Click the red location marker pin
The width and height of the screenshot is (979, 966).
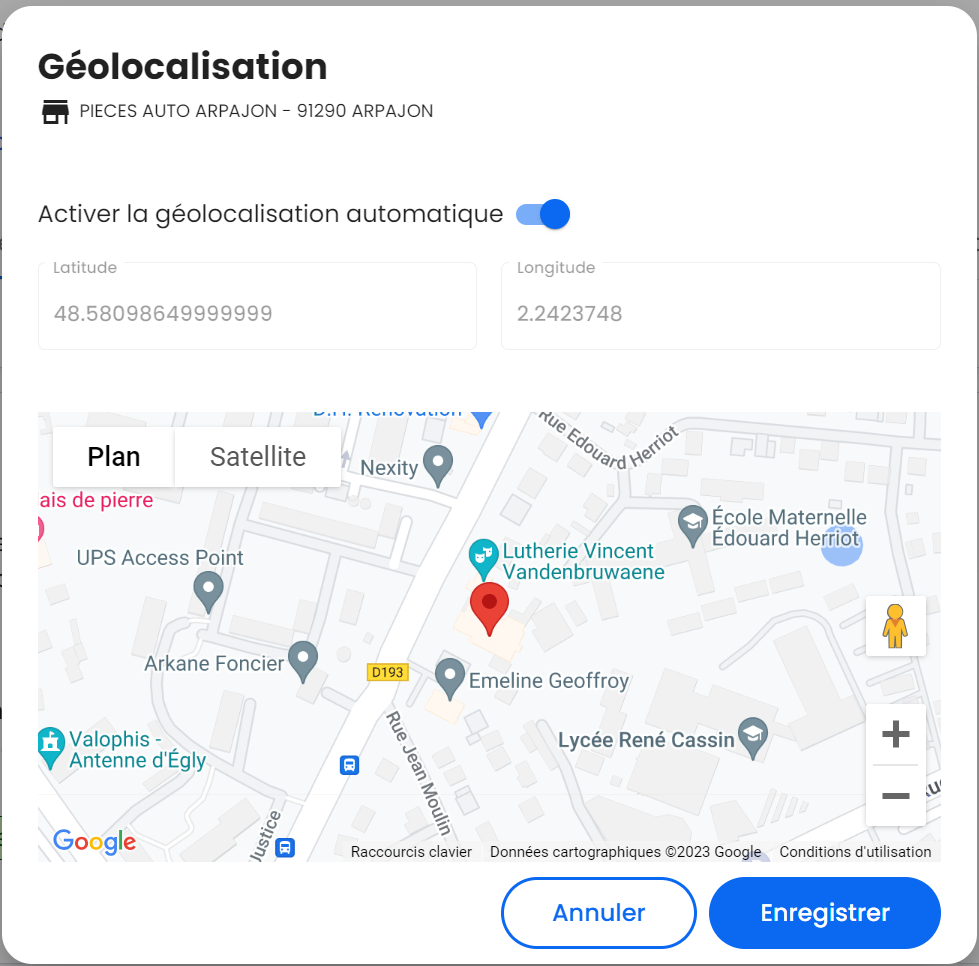(x=489, y=609)
